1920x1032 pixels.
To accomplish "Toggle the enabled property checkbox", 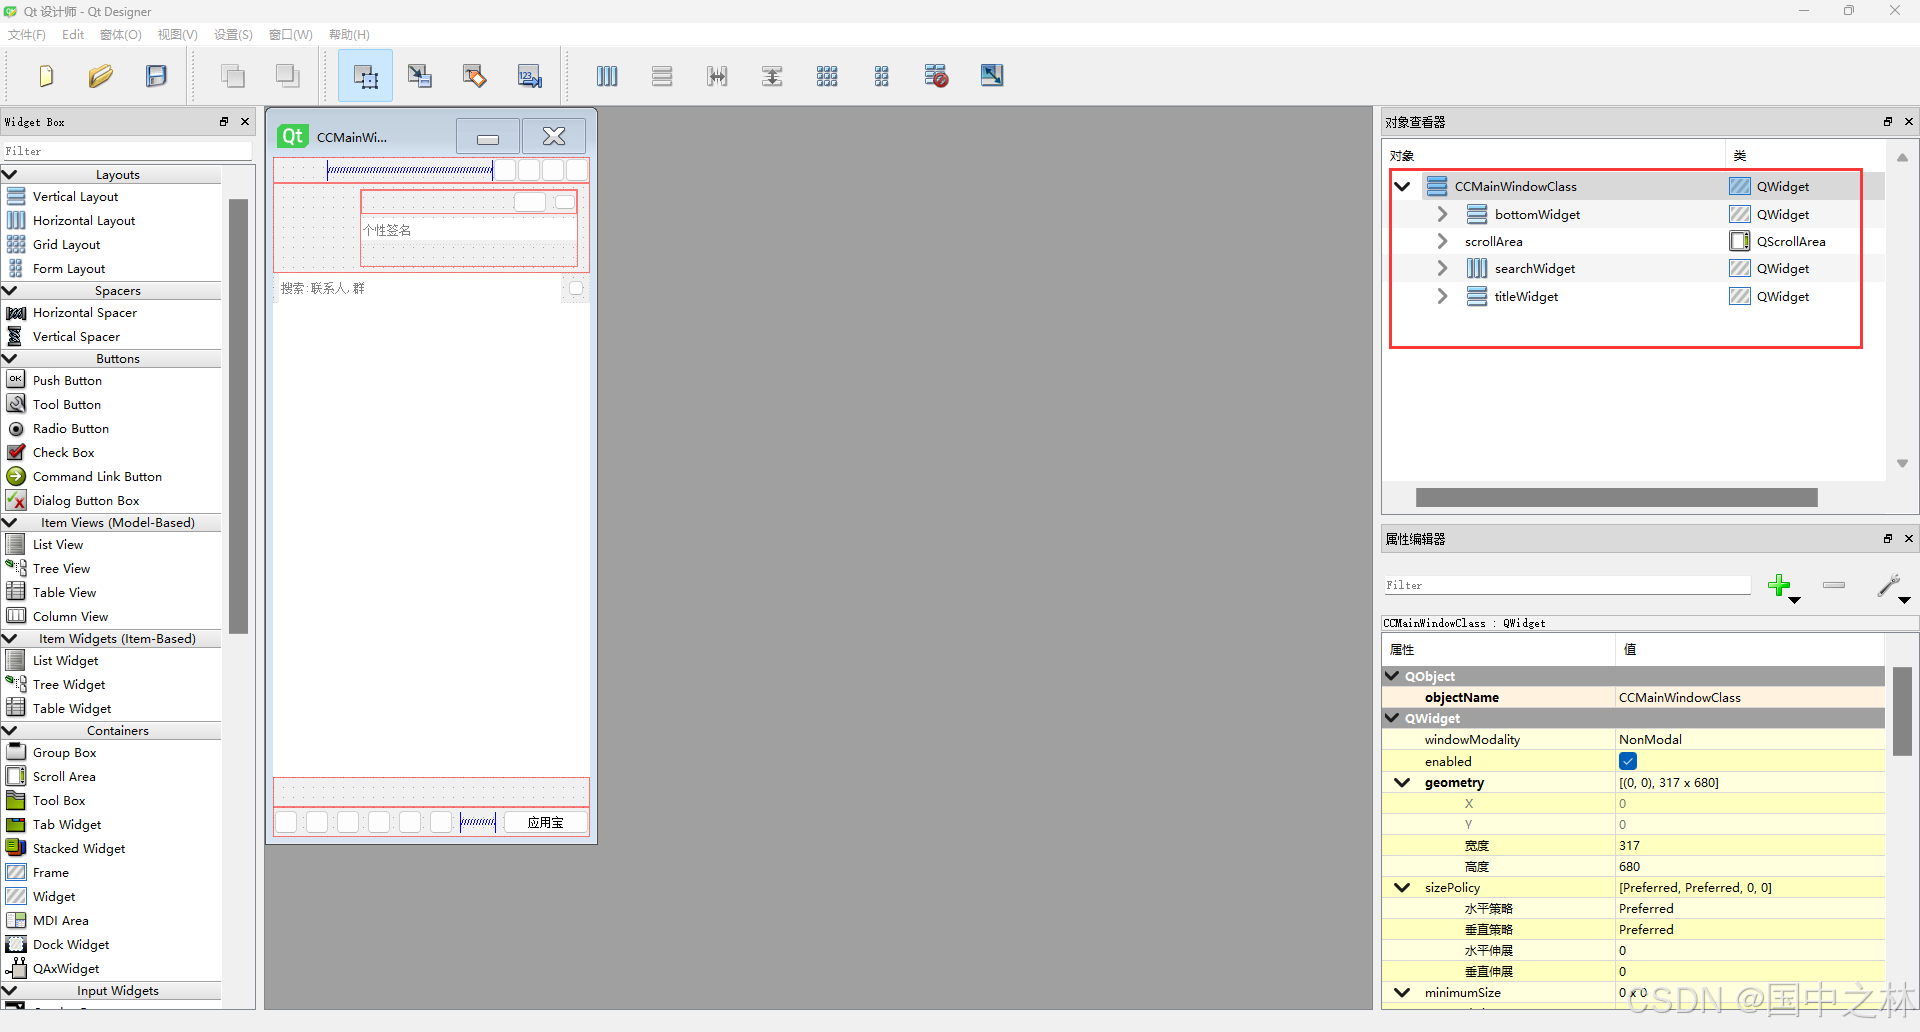I will (x=1628, y=761).
